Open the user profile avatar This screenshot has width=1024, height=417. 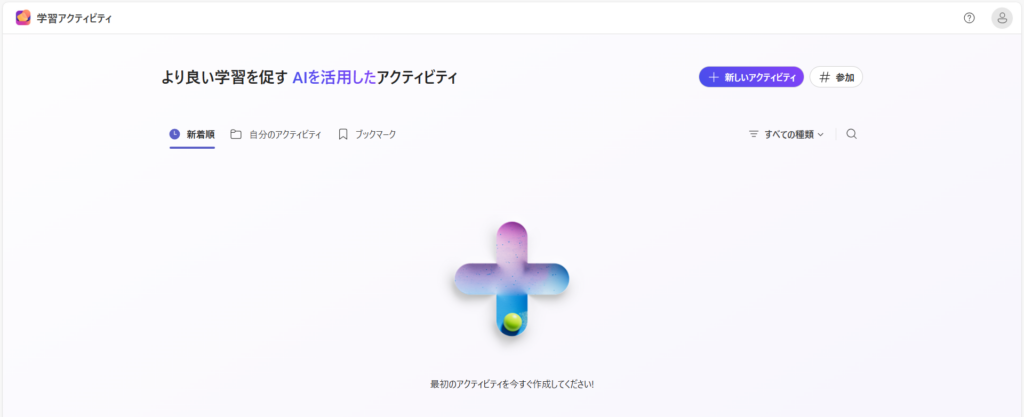(x=1001, y=18)
